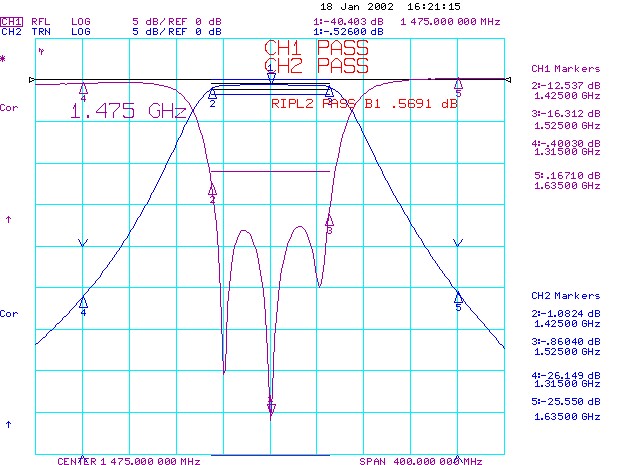Open the CH2 Markers list heading

[x=563, y=297]
